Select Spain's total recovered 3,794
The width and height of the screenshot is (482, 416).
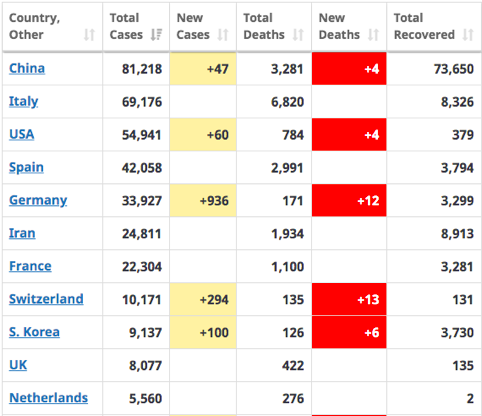[x=457, y=168]
